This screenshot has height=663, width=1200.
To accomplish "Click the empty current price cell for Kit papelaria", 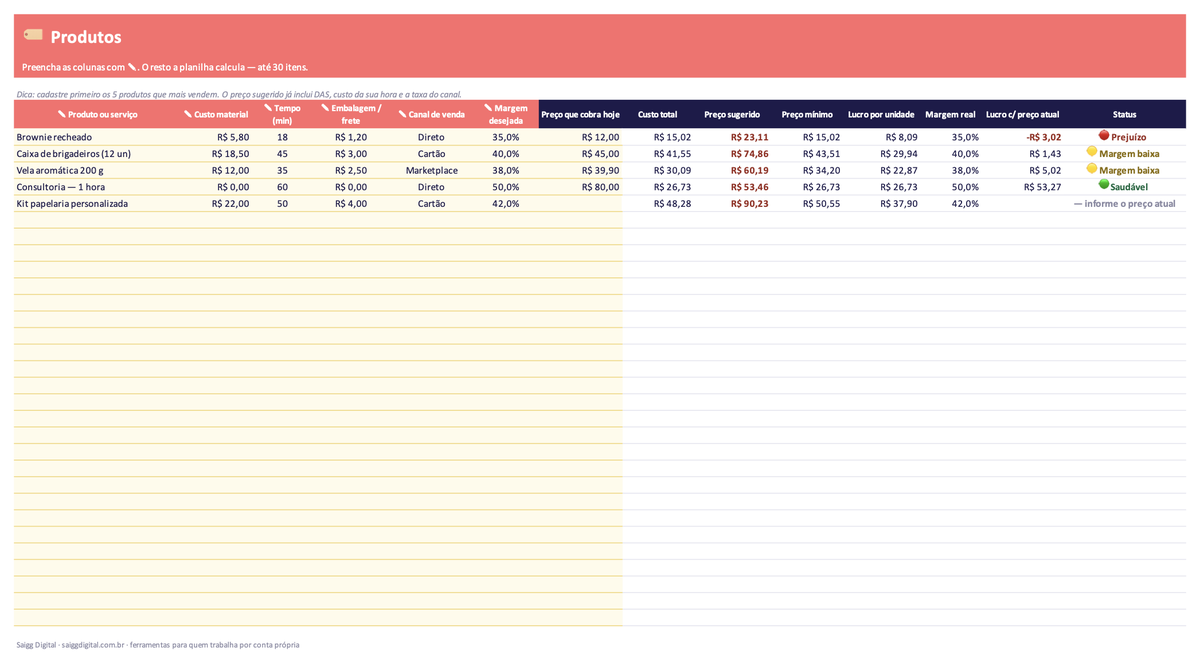I will 580,203.
